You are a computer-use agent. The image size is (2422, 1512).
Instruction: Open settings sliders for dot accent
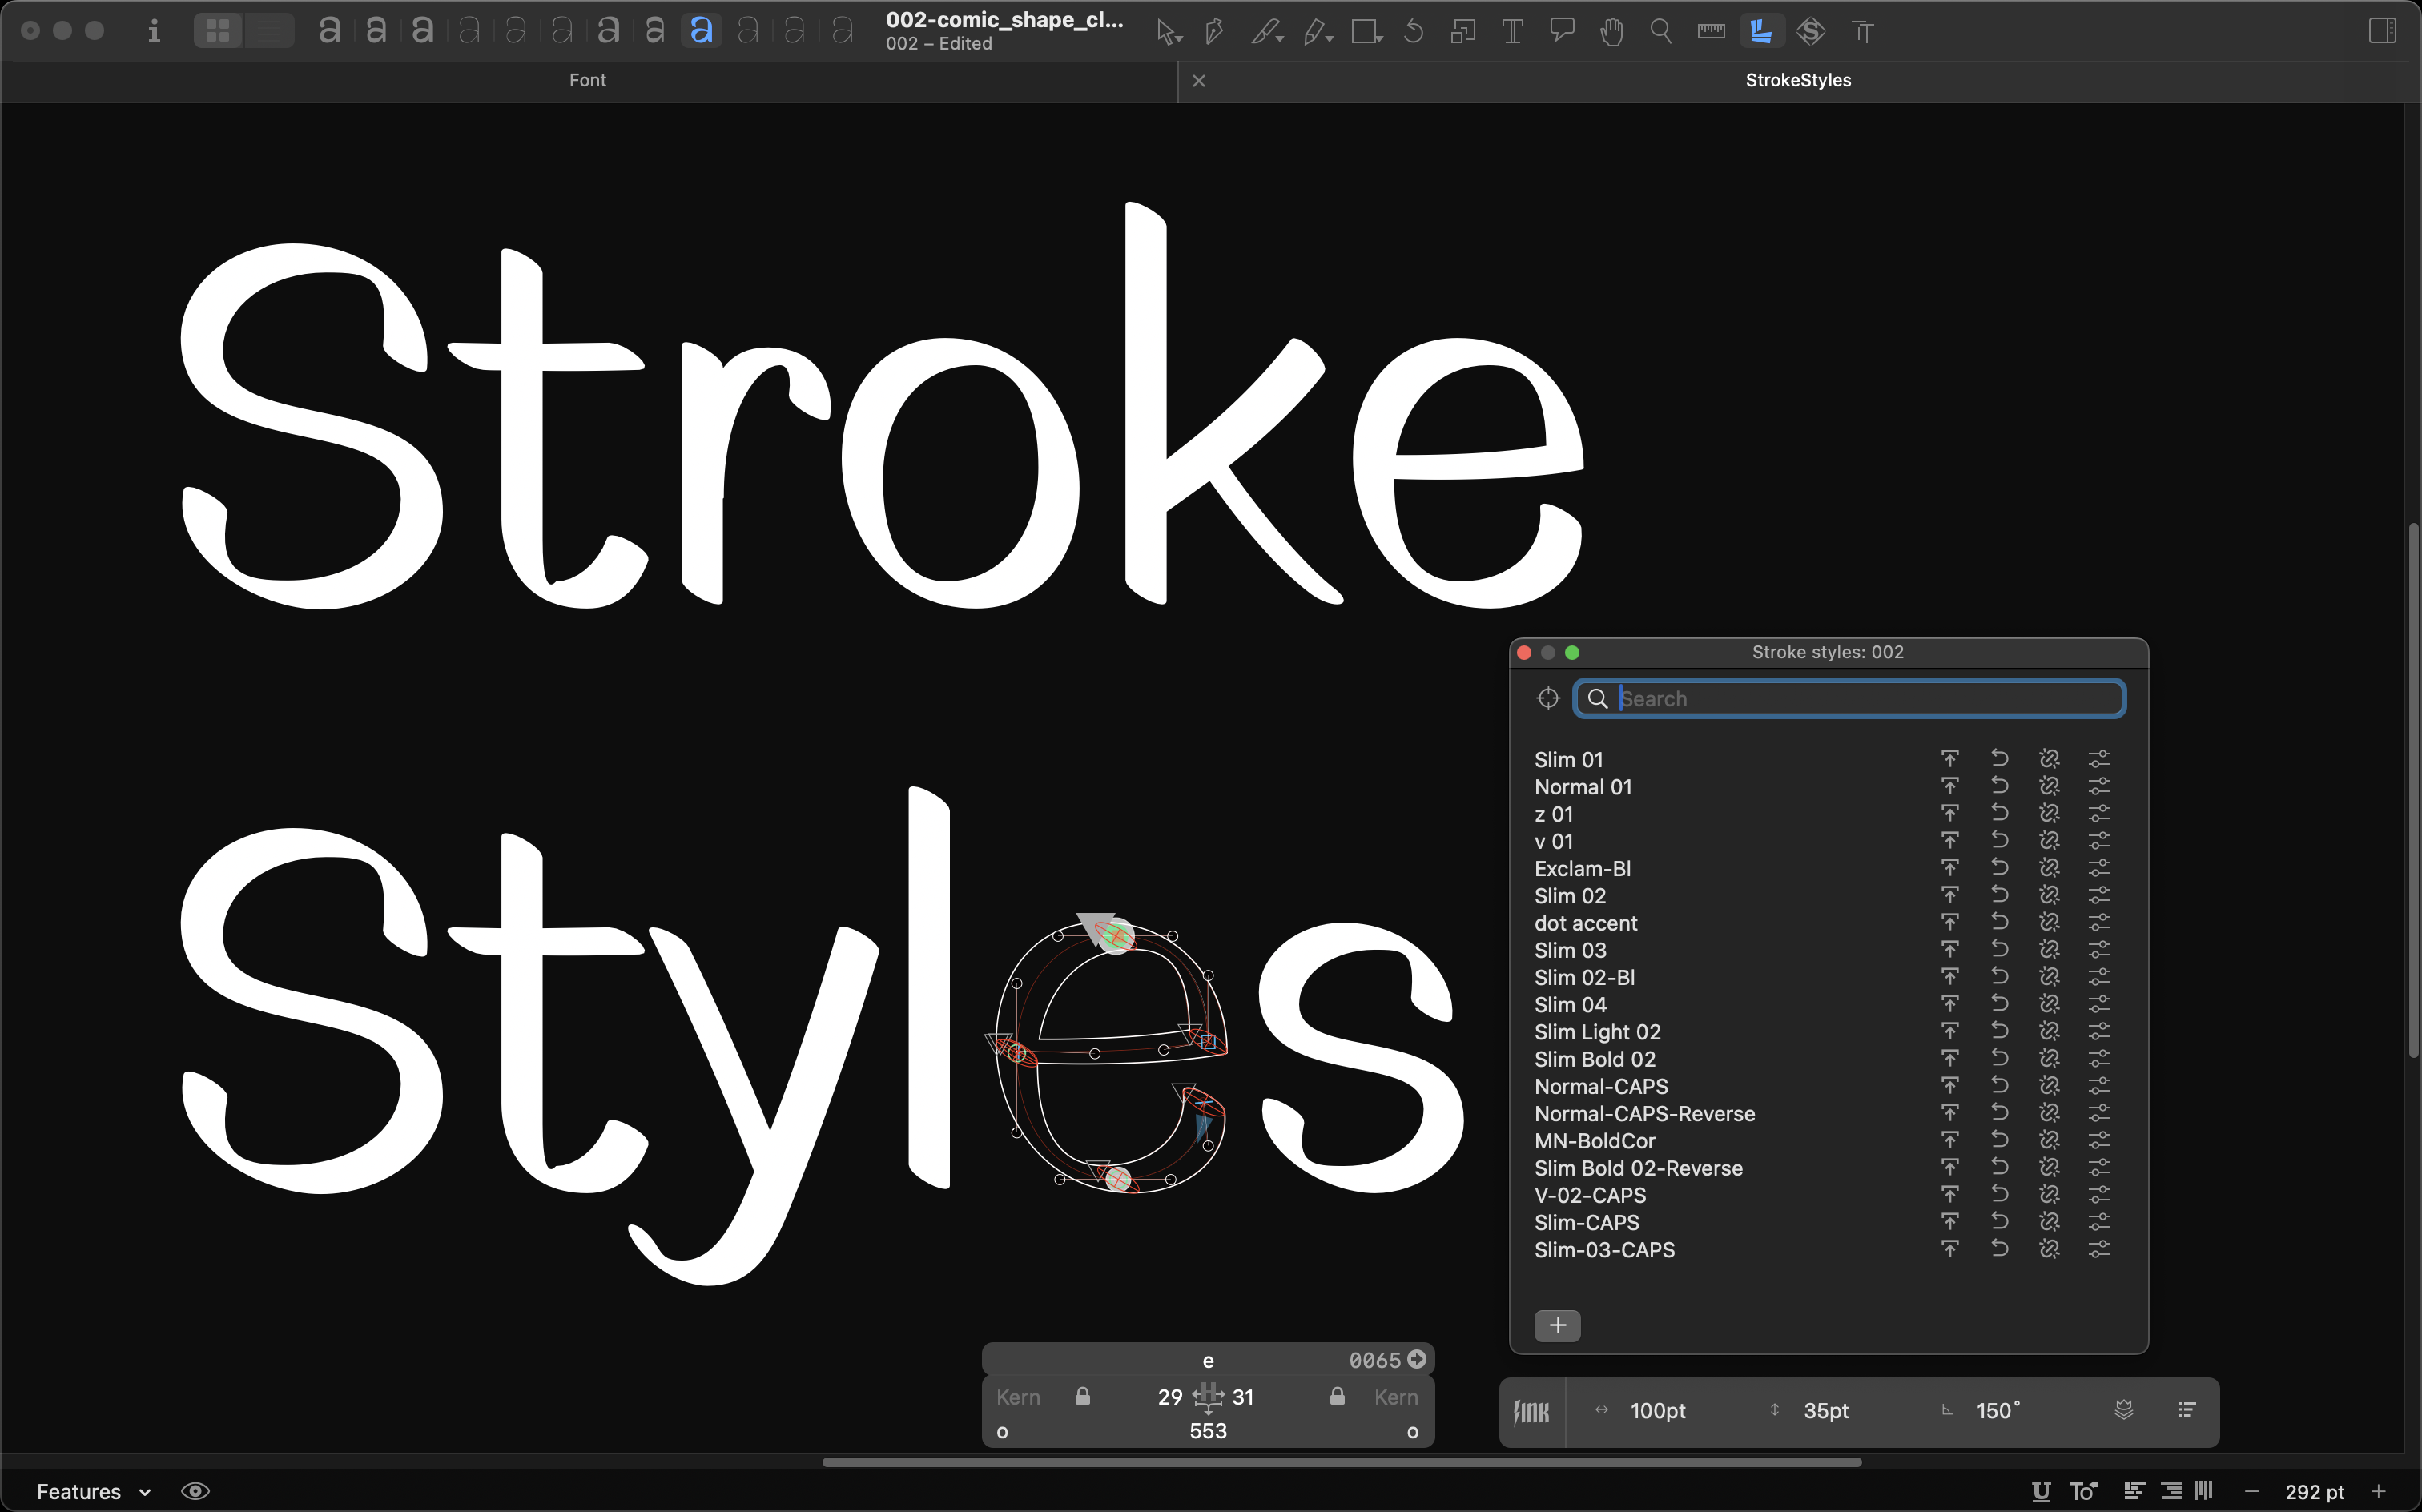click(x=2099, y=922)
